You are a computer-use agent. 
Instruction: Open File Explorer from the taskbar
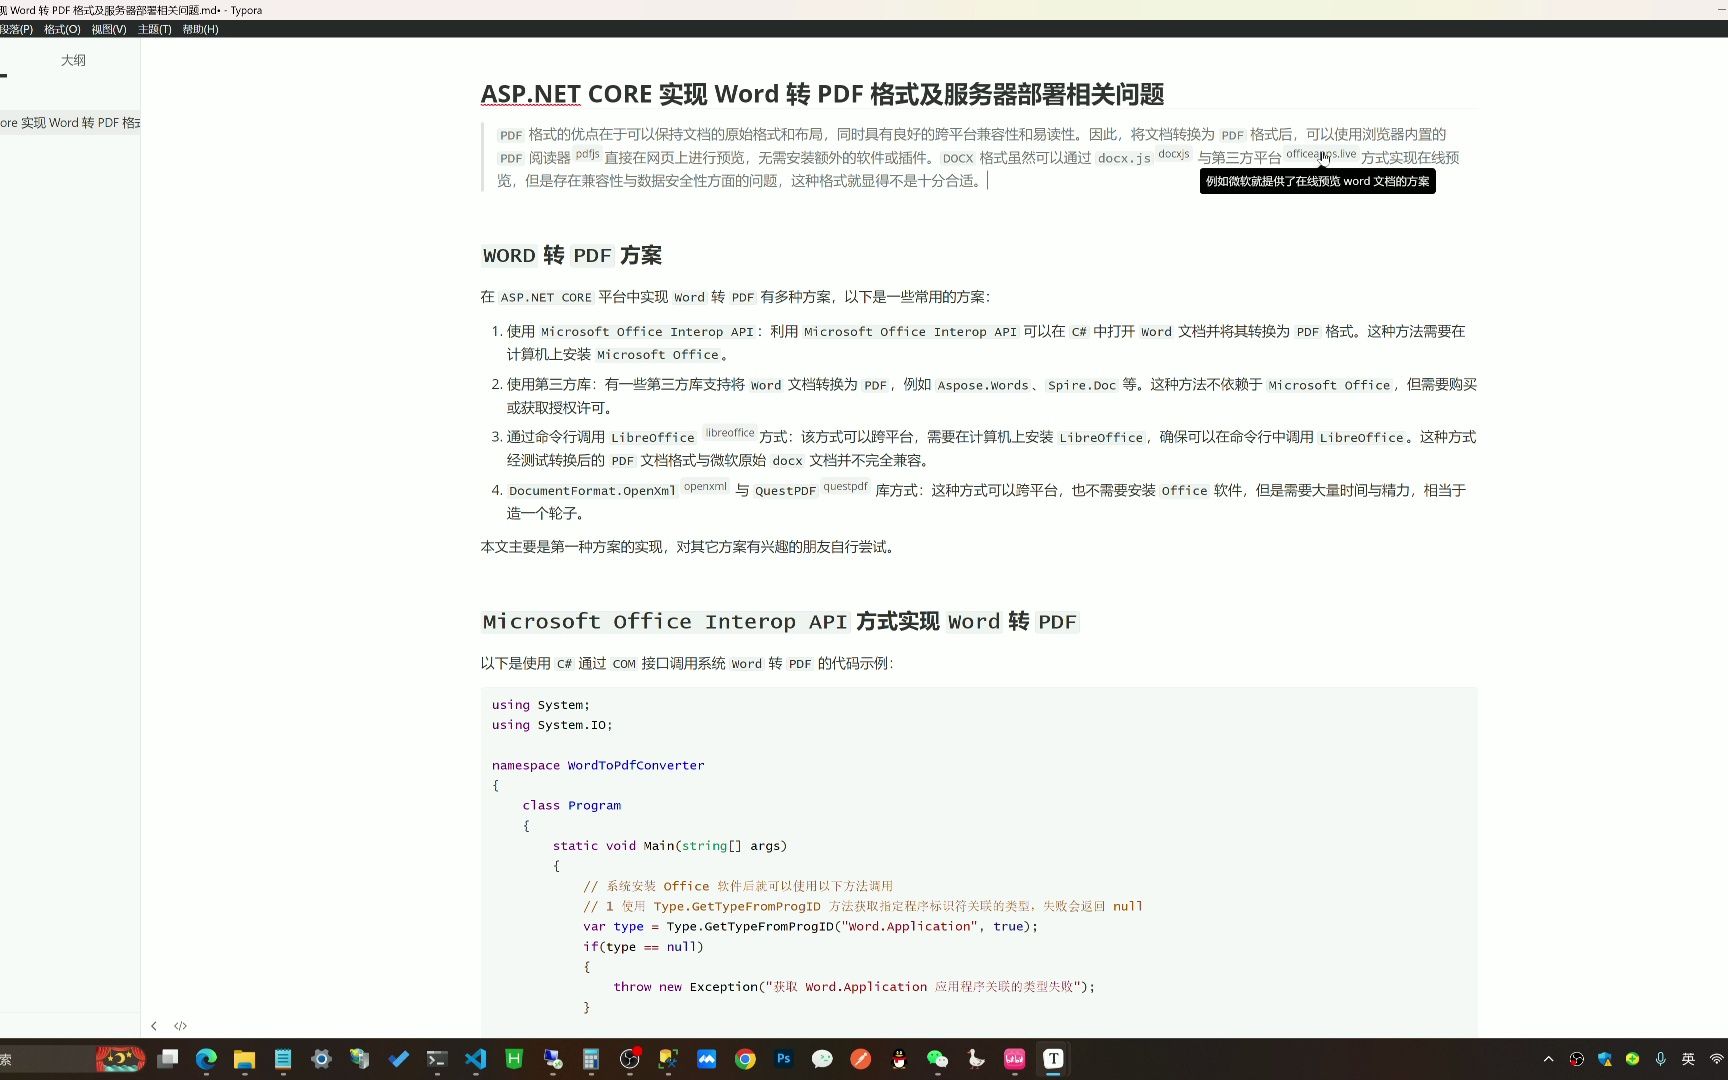pos(244,1059)
